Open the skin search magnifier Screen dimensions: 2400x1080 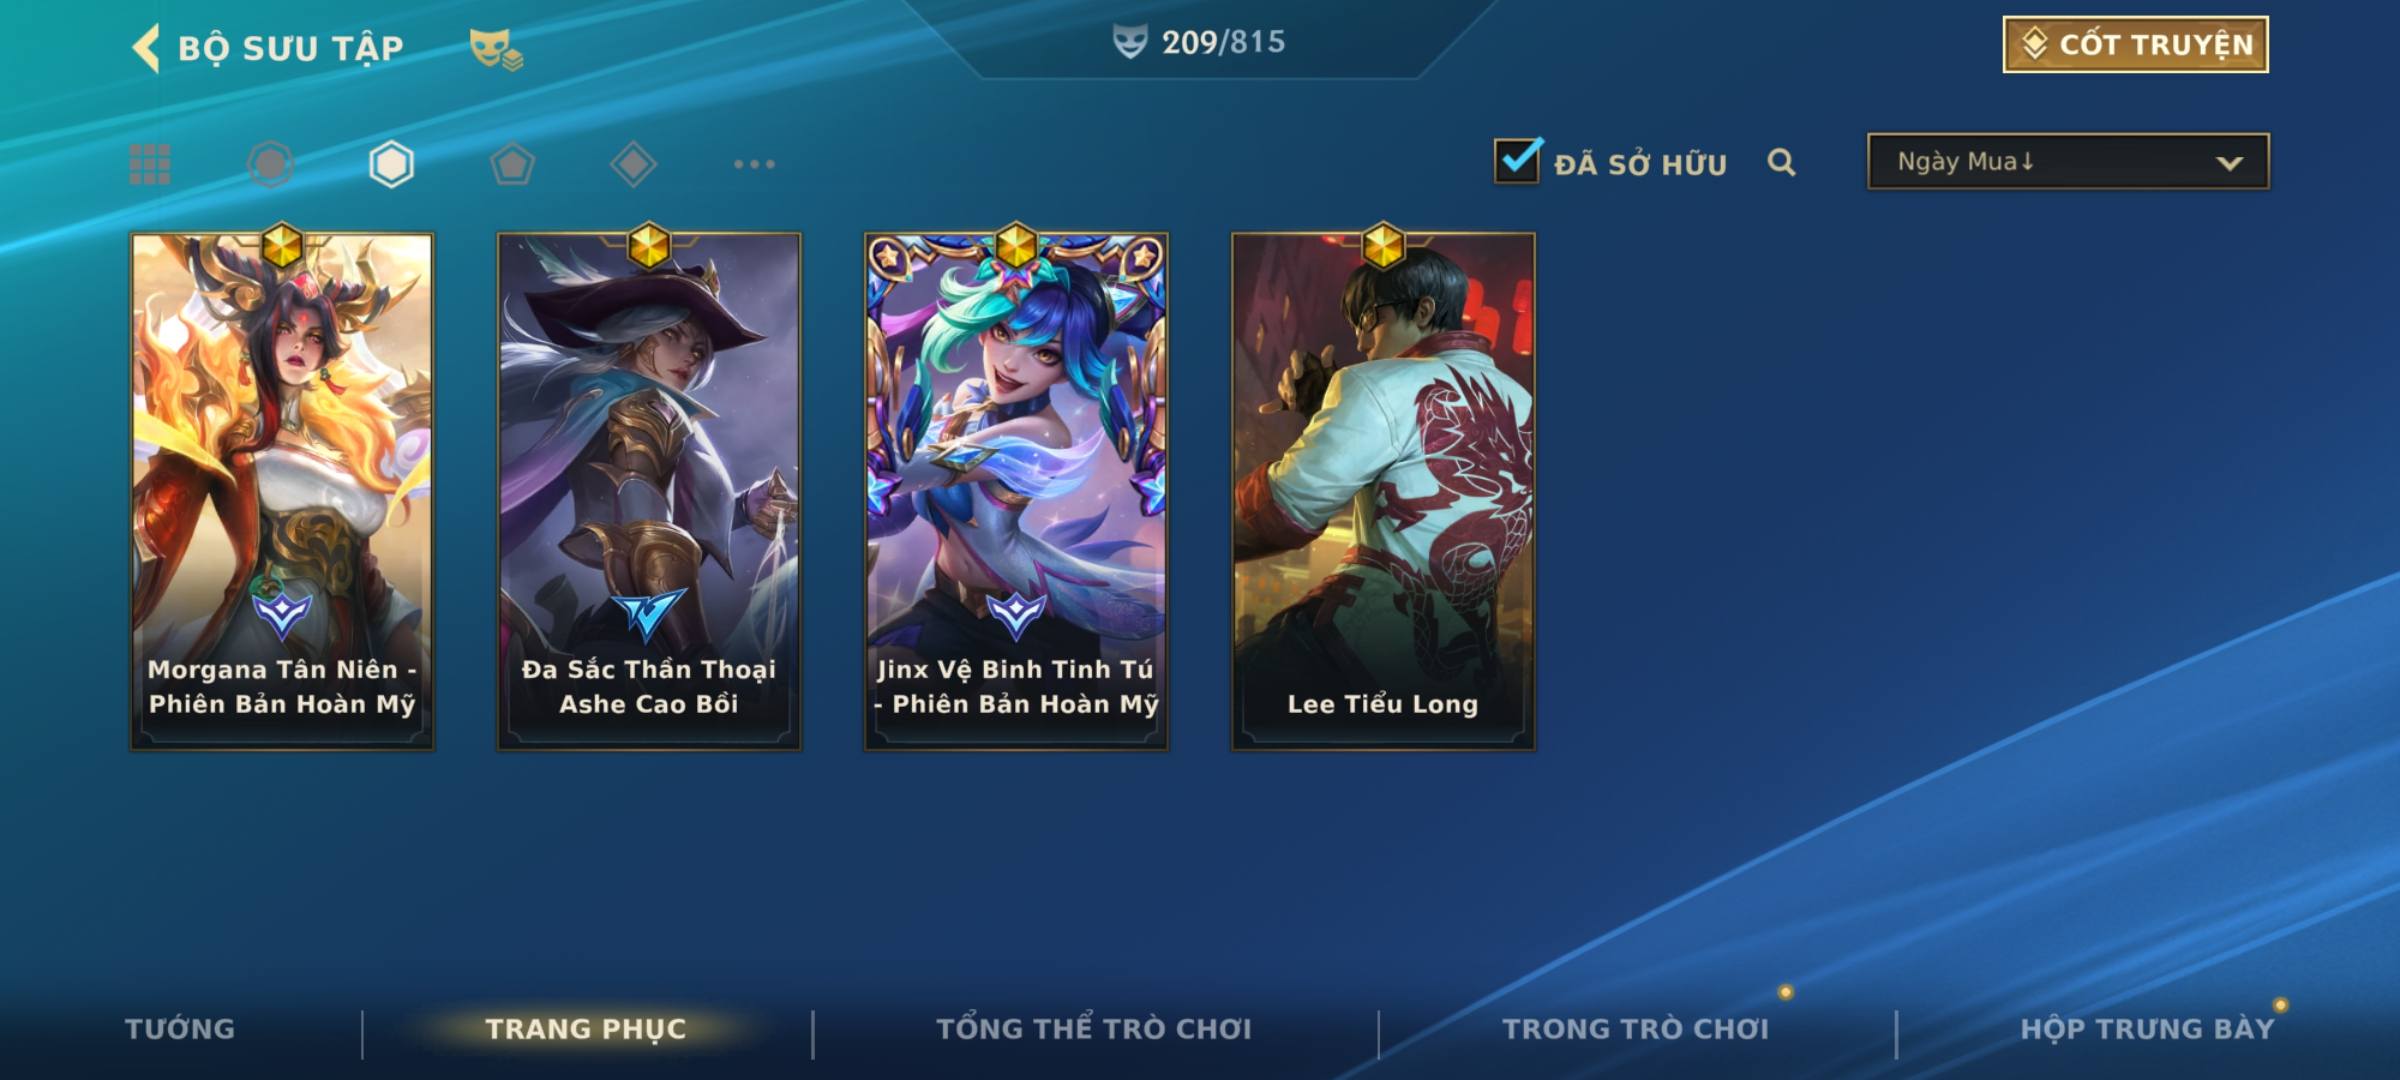pos(1781,162)
